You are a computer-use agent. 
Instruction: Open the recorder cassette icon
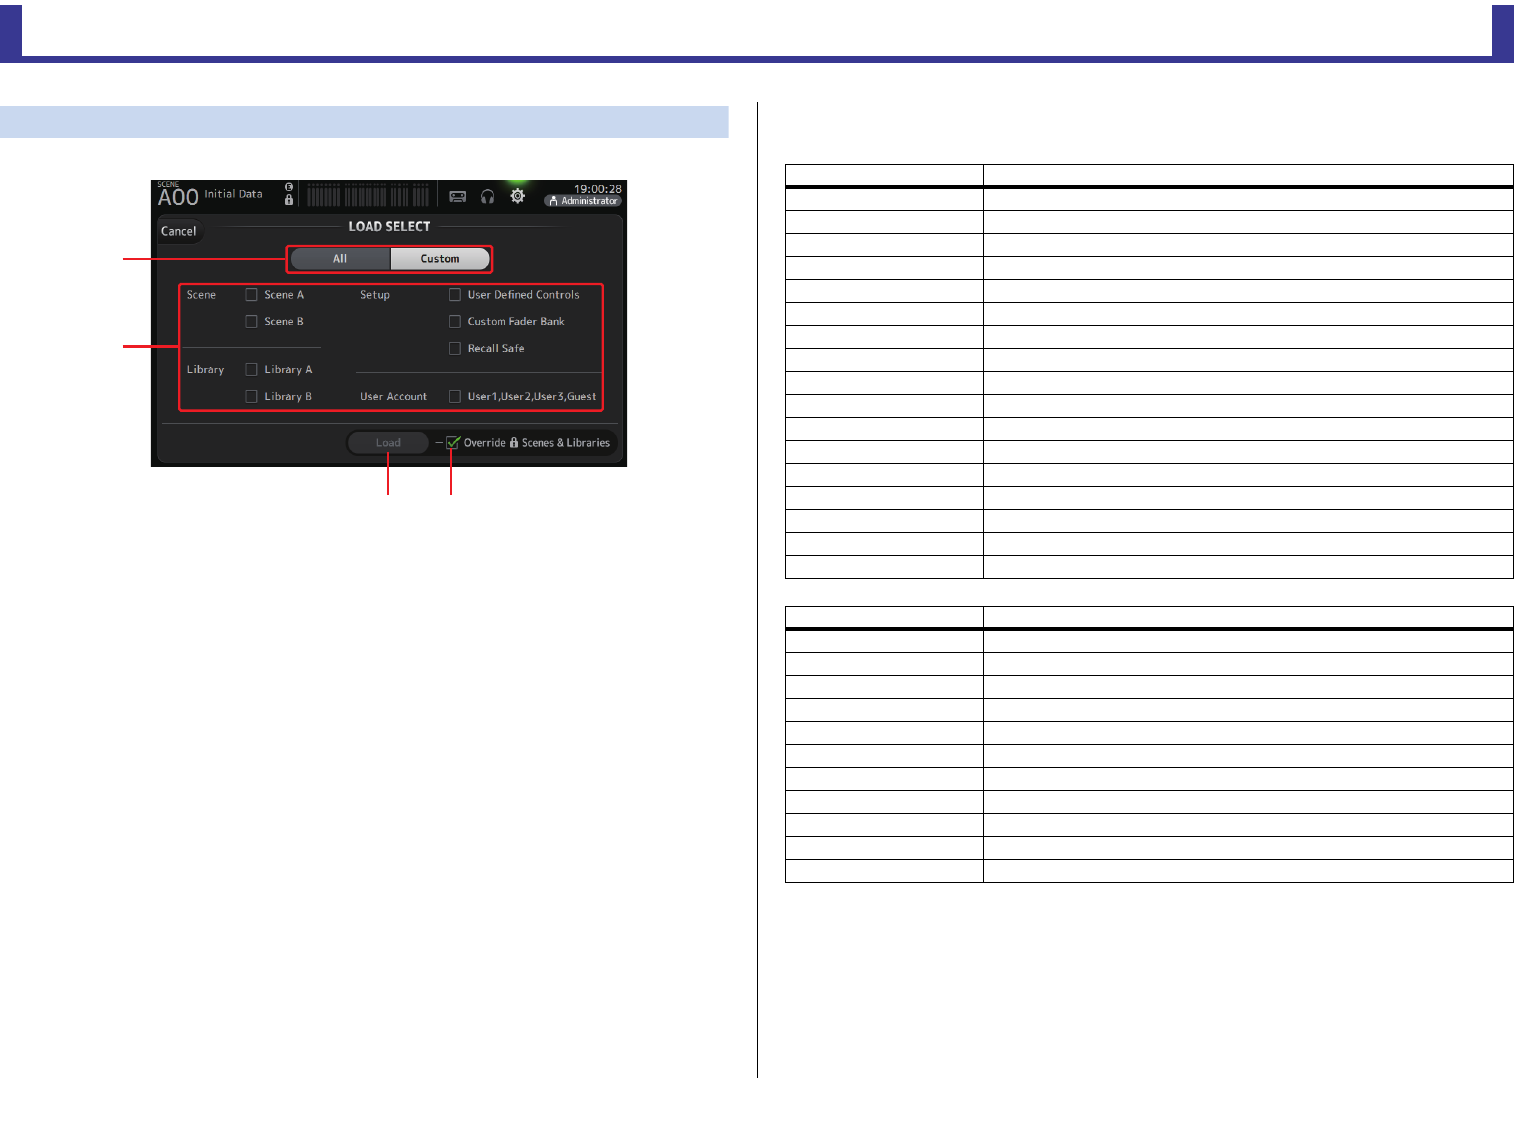point(457,197)
